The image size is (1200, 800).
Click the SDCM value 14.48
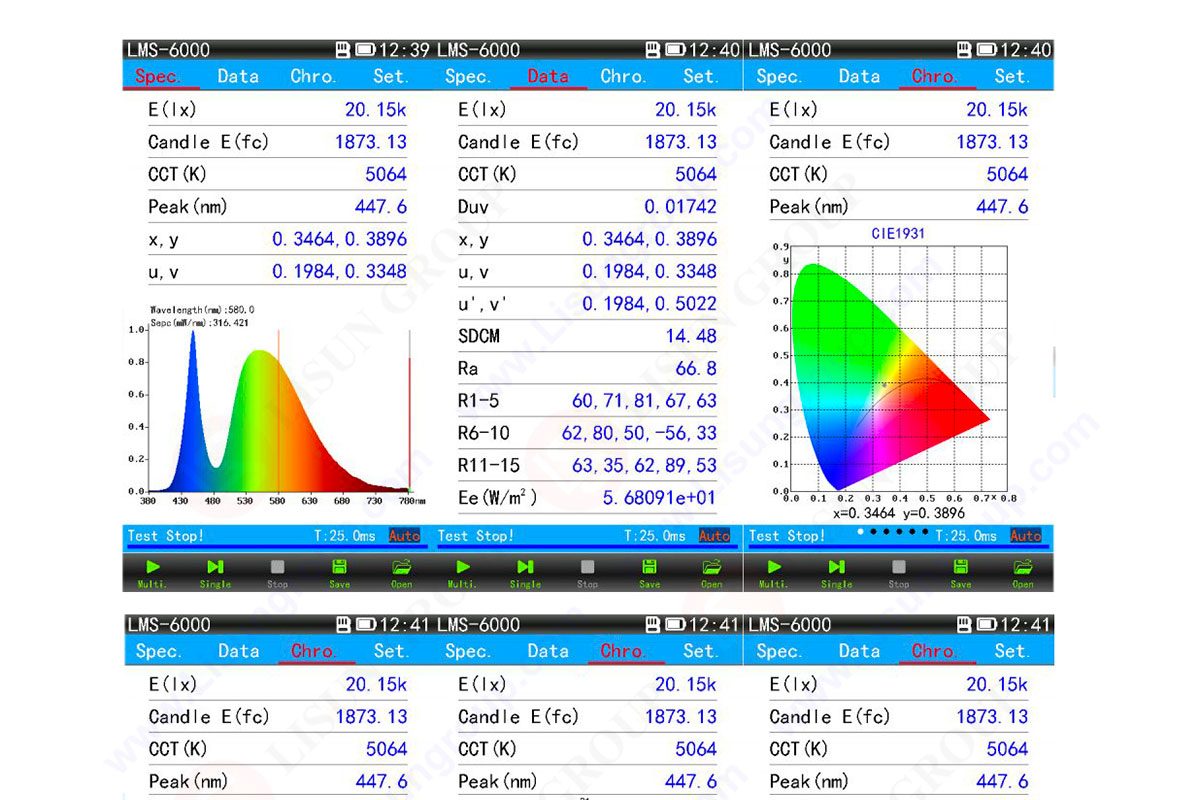(692, 336)
